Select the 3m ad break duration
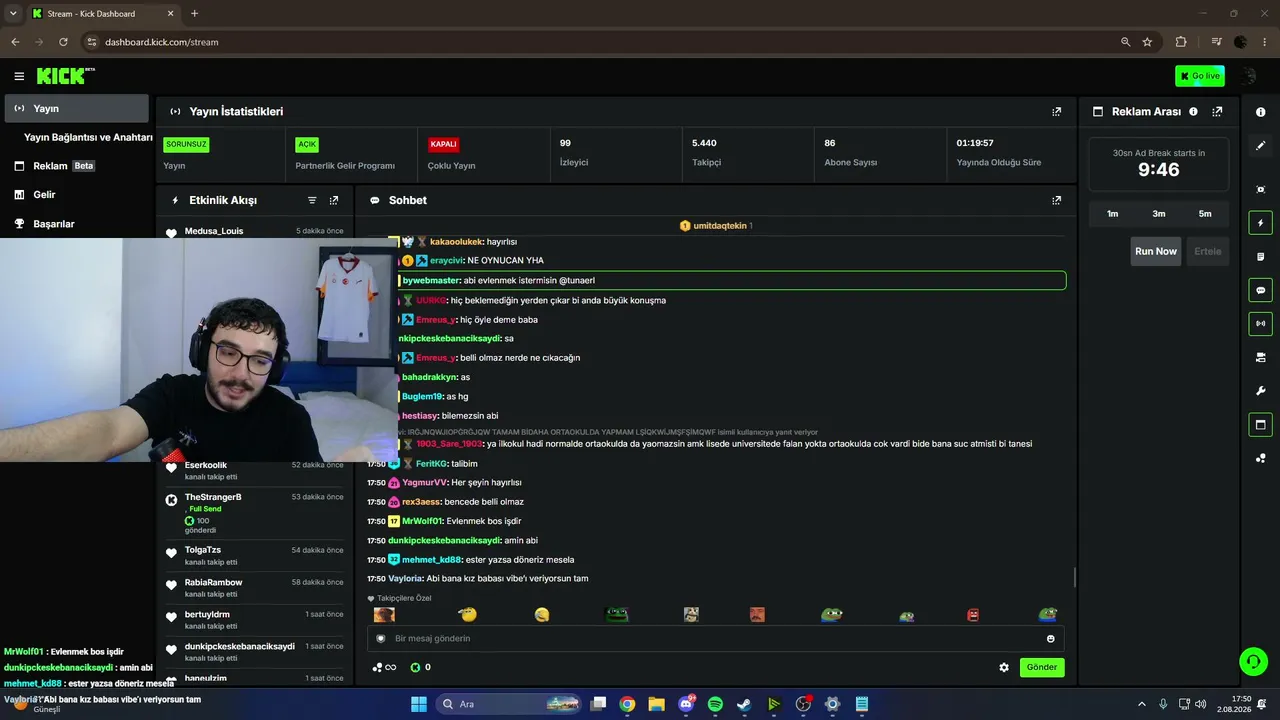The width and height of the screenshot is (1280, 720). [x=1158, y=214]
